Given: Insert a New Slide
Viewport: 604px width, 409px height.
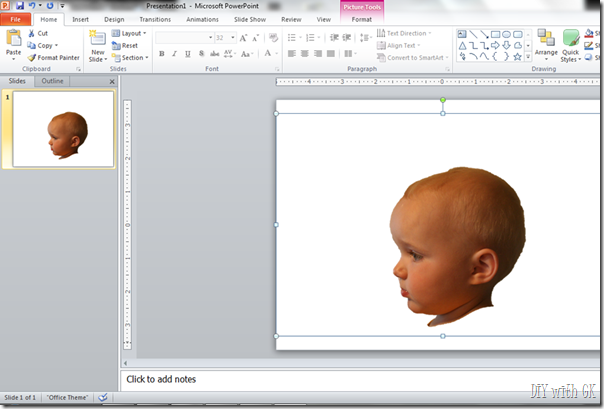Looking at the screenshot, I should (x=98, y=46).
